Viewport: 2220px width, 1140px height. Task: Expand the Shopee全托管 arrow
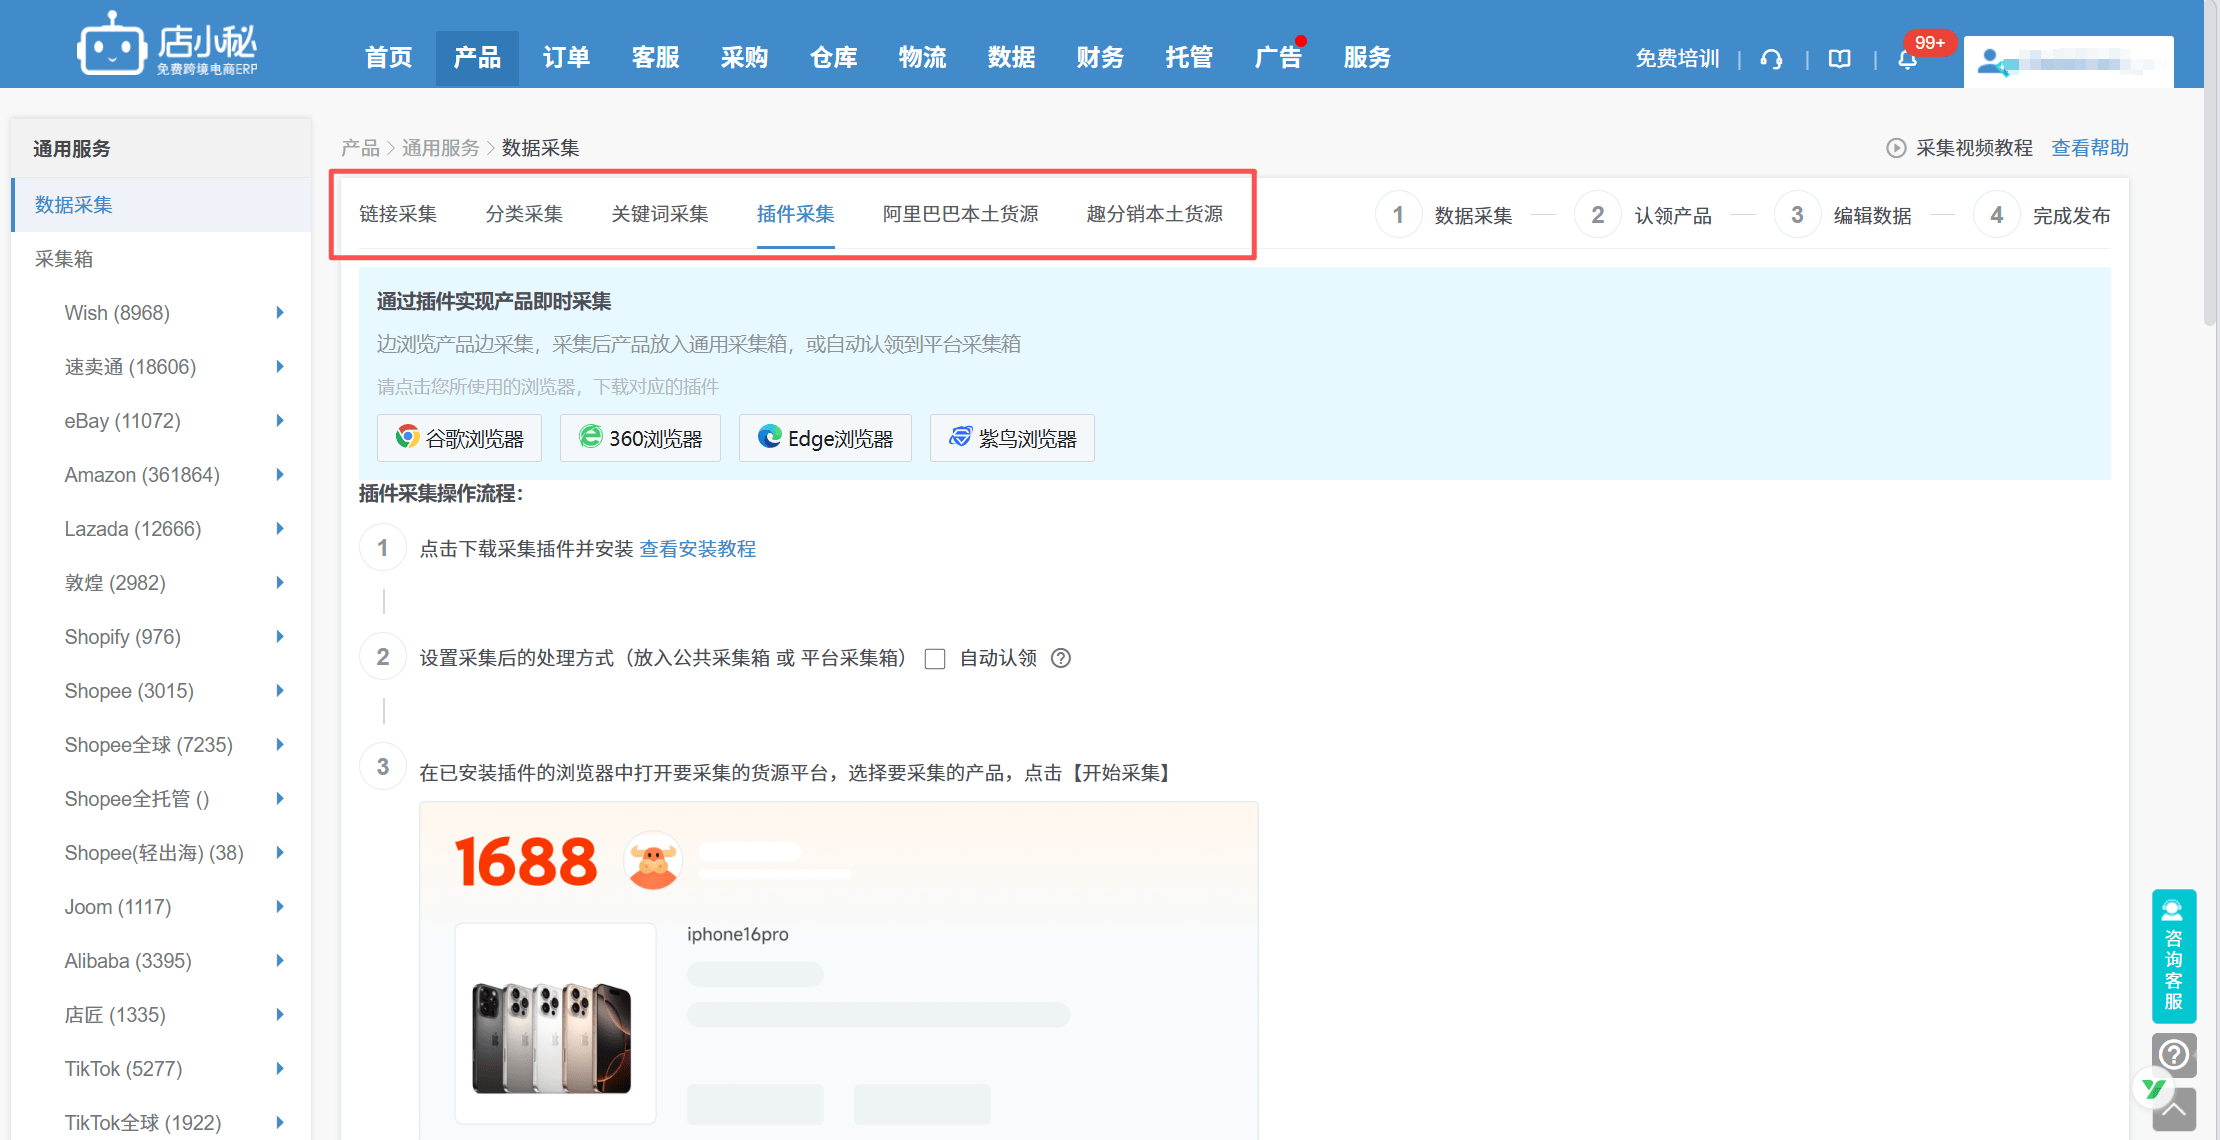tap(280, 799)
